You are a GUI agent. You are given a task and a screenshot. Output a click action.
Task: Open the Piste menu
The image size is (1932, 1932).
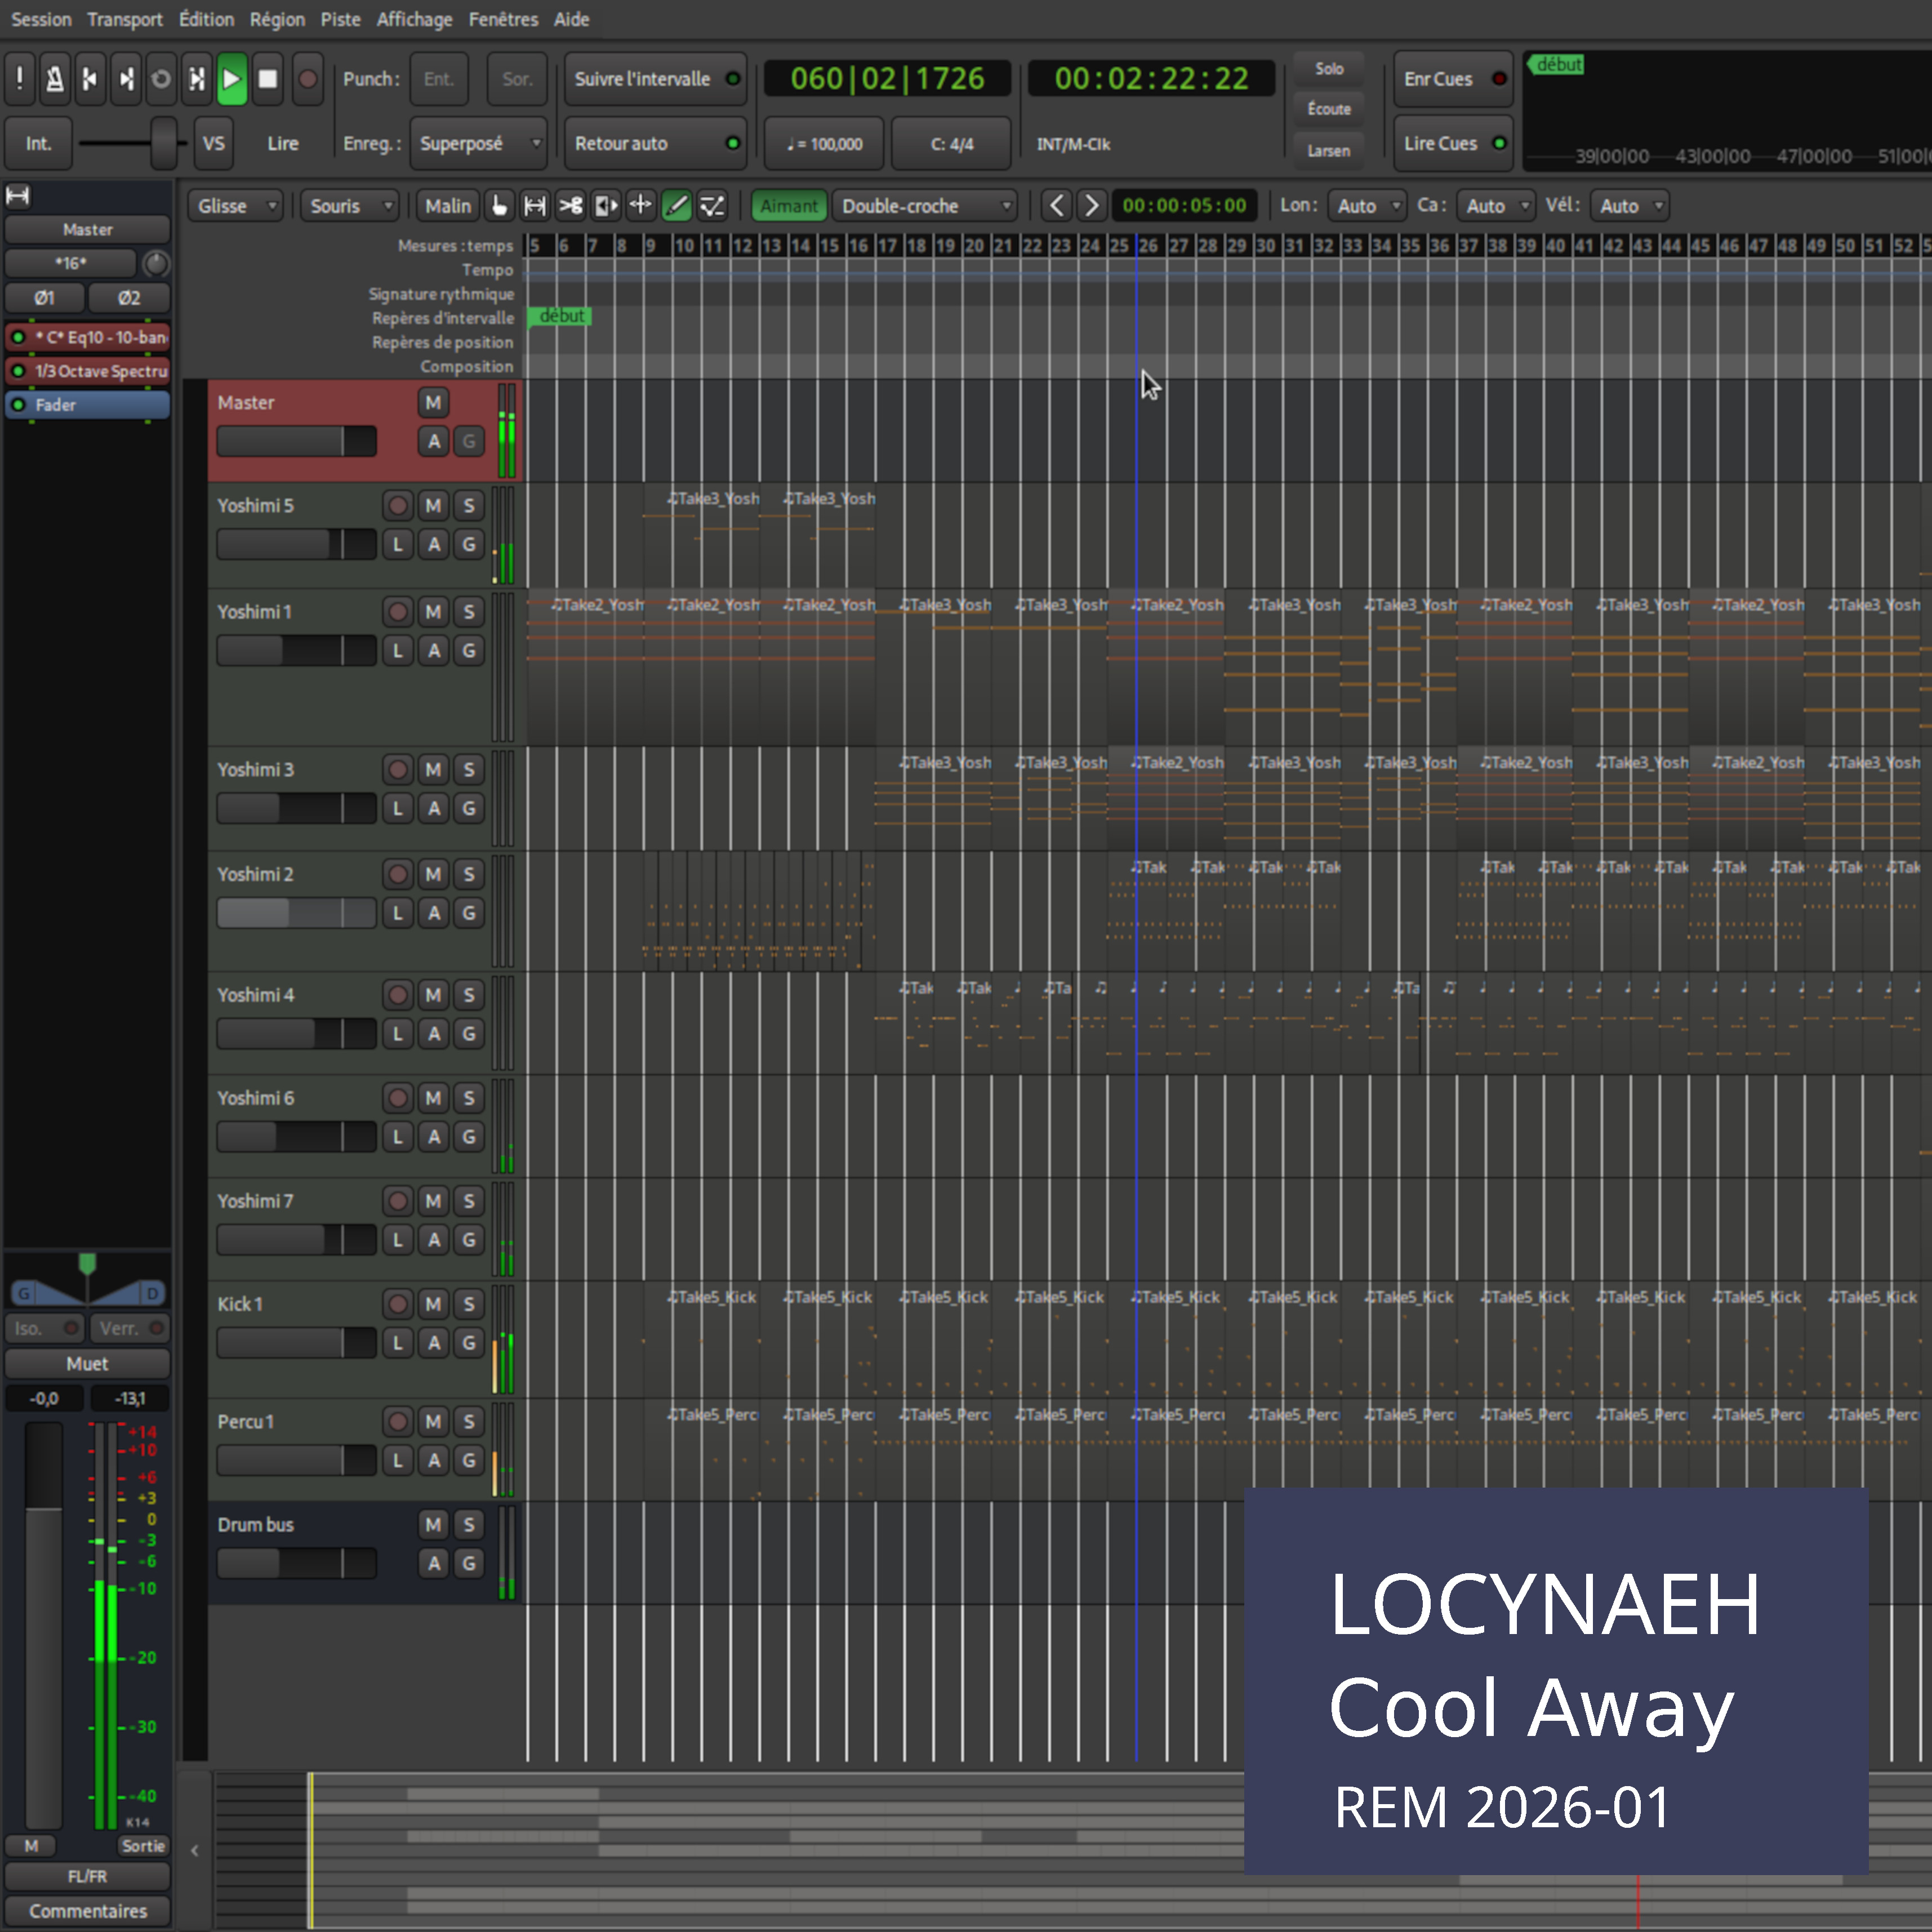[340, 19]
